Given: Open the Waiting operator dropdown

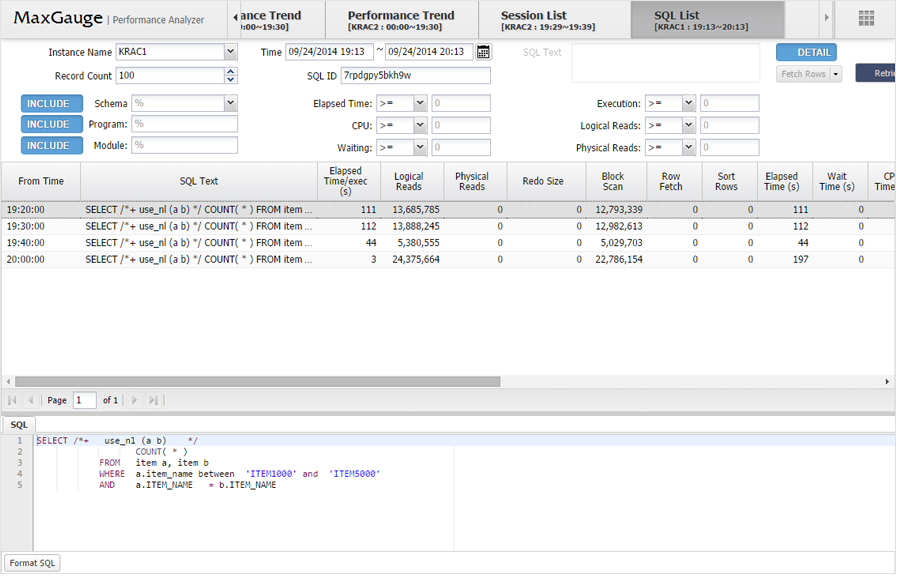Looking at the screenshot, I should [x=420, y=148].
